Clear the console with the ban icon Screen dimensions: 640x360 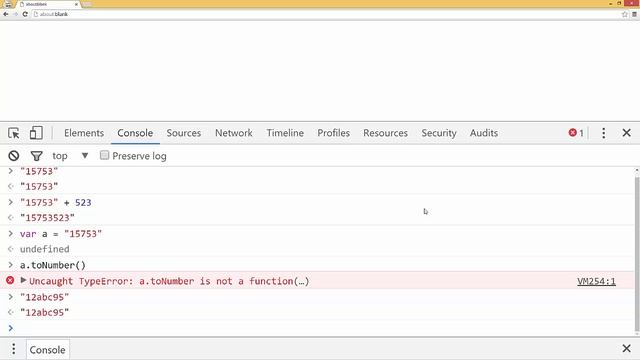pos(13,156)
